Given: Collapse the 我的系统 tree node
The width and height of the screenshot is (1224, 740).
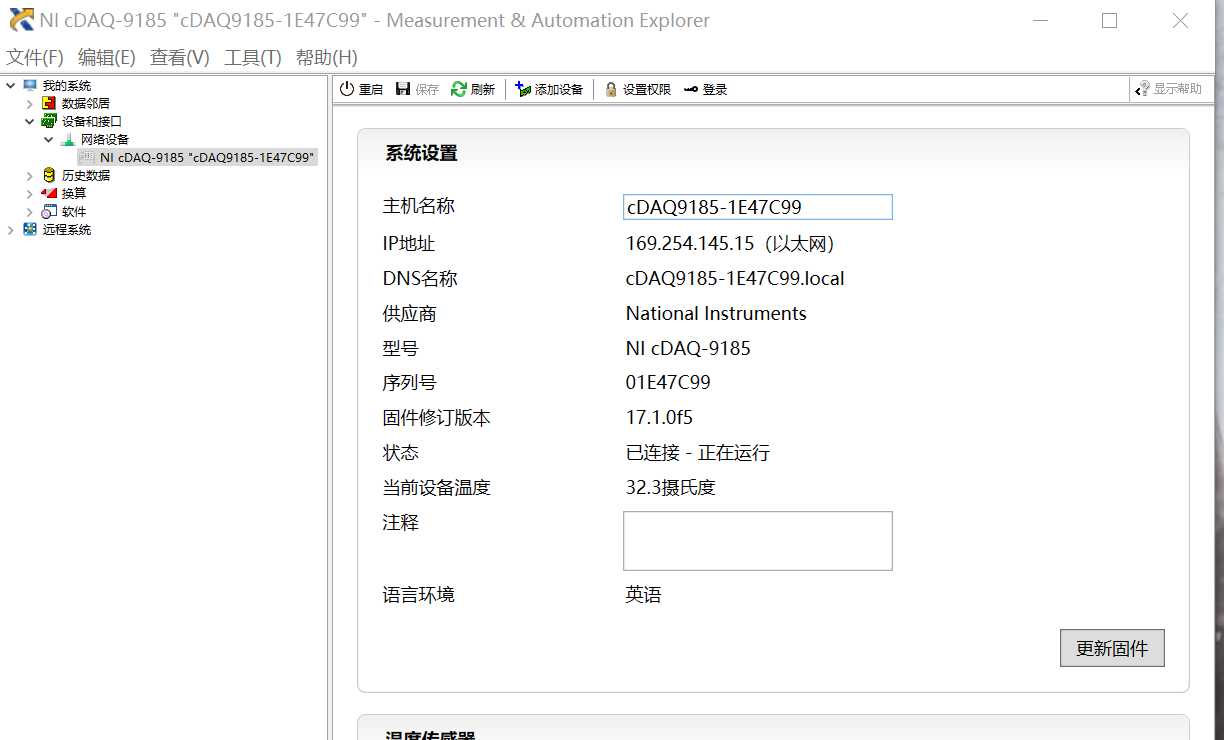Looking at the screenshot, I should (x=10, y=85).
